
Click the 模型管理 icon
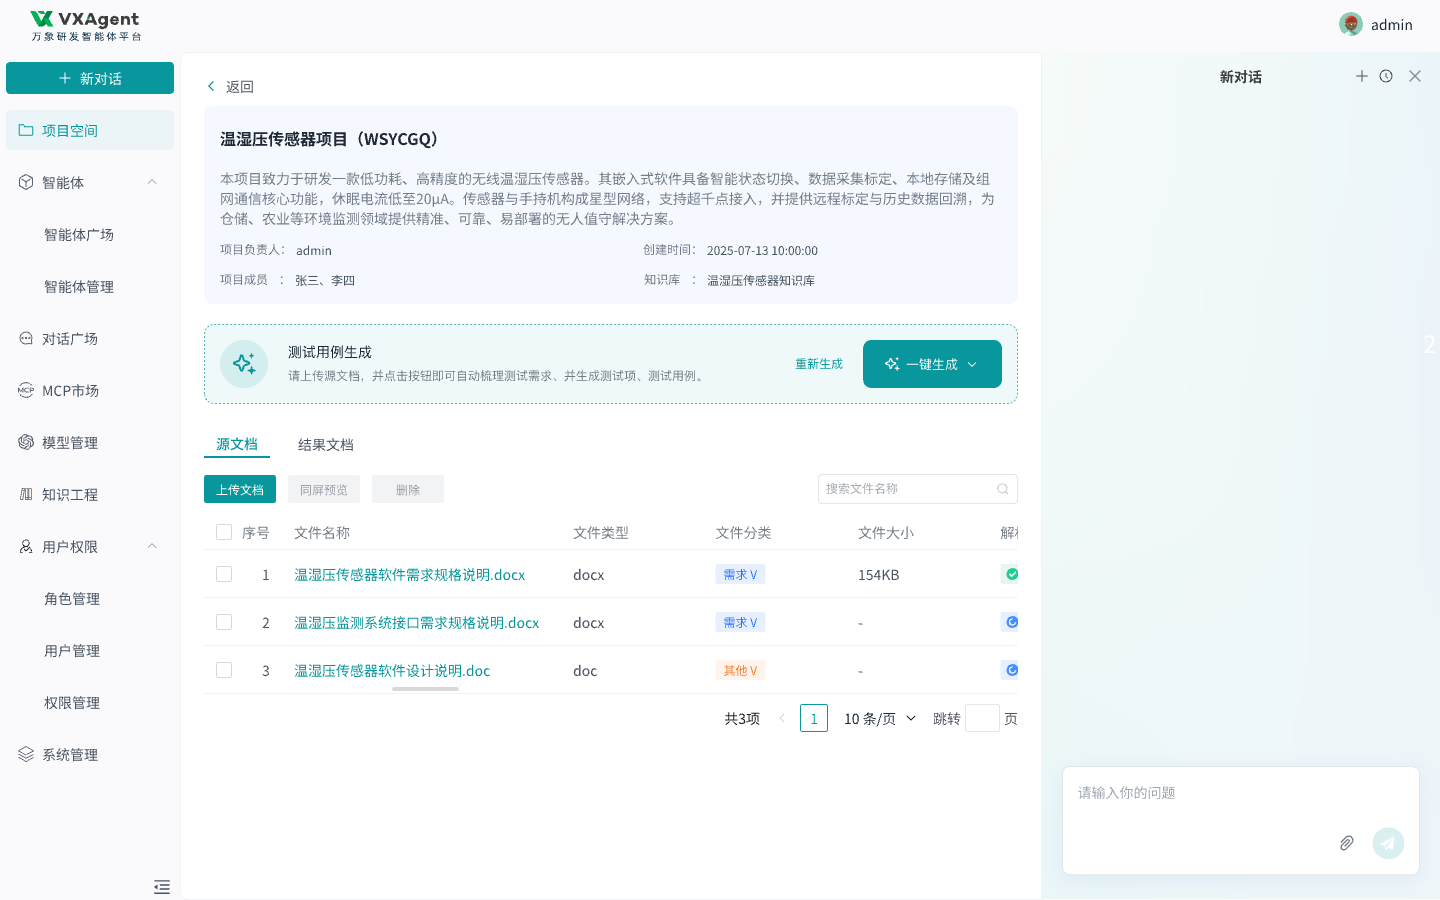[x=26, y=442]
